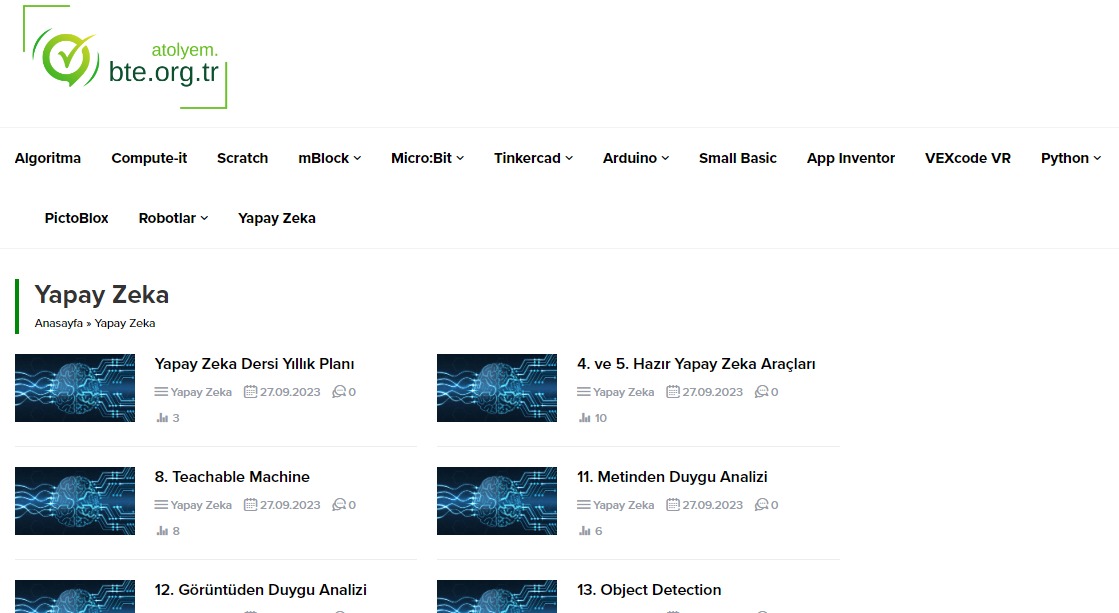Viewport: 1119px width, 613px height.
Task: Click thumbnail of Hazır Yapay Zeka Araçları post
Action: click(497, 387)
